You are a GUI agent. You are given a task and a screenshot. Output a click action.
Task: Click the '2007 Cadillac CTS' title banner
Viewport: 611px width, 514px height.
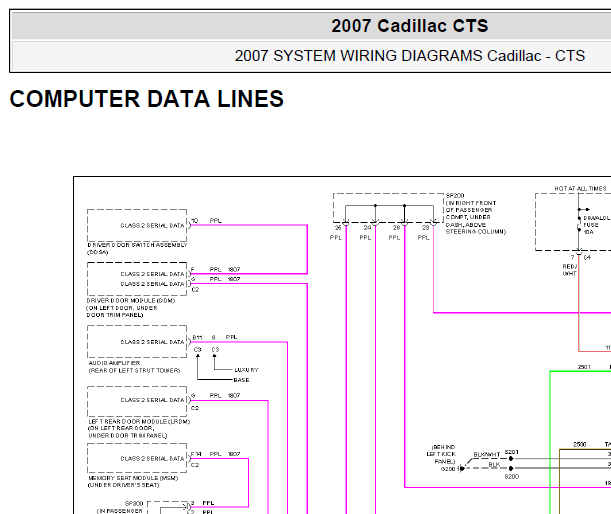tap(410, 26)
